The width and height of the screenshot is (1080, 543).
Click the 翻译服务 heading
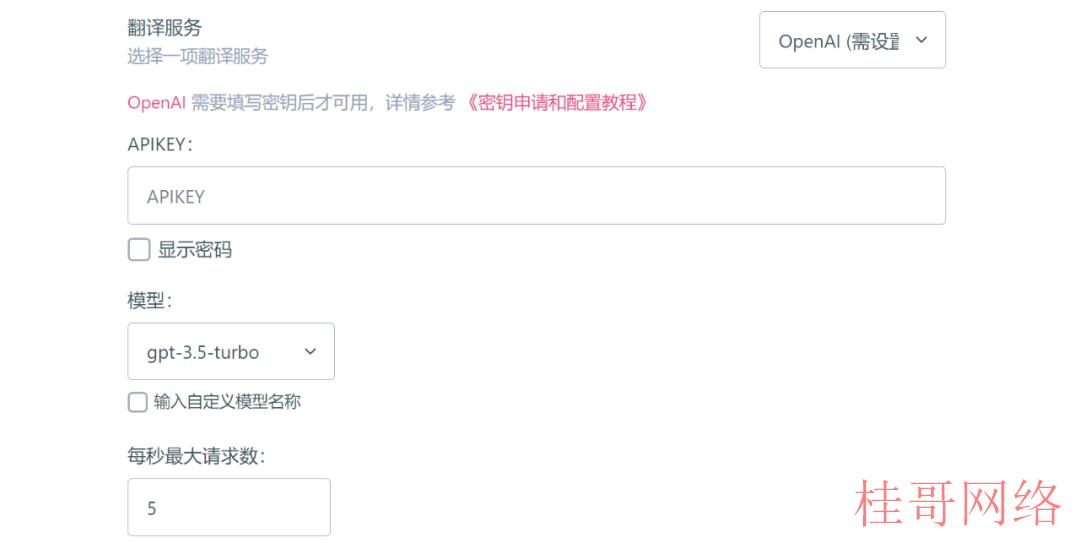(165, 28)
